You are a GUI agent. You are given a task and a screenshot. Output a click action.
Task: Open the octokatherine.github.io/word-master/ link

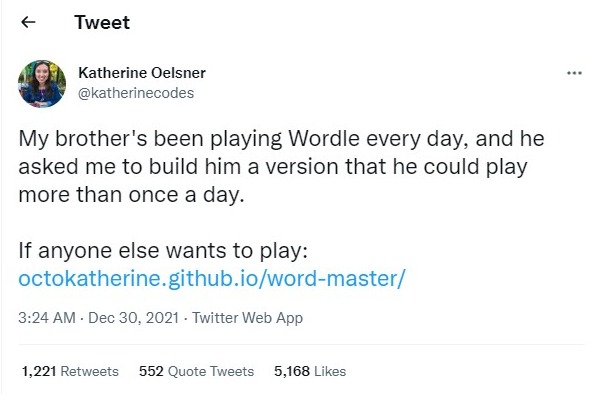point(212,279)
